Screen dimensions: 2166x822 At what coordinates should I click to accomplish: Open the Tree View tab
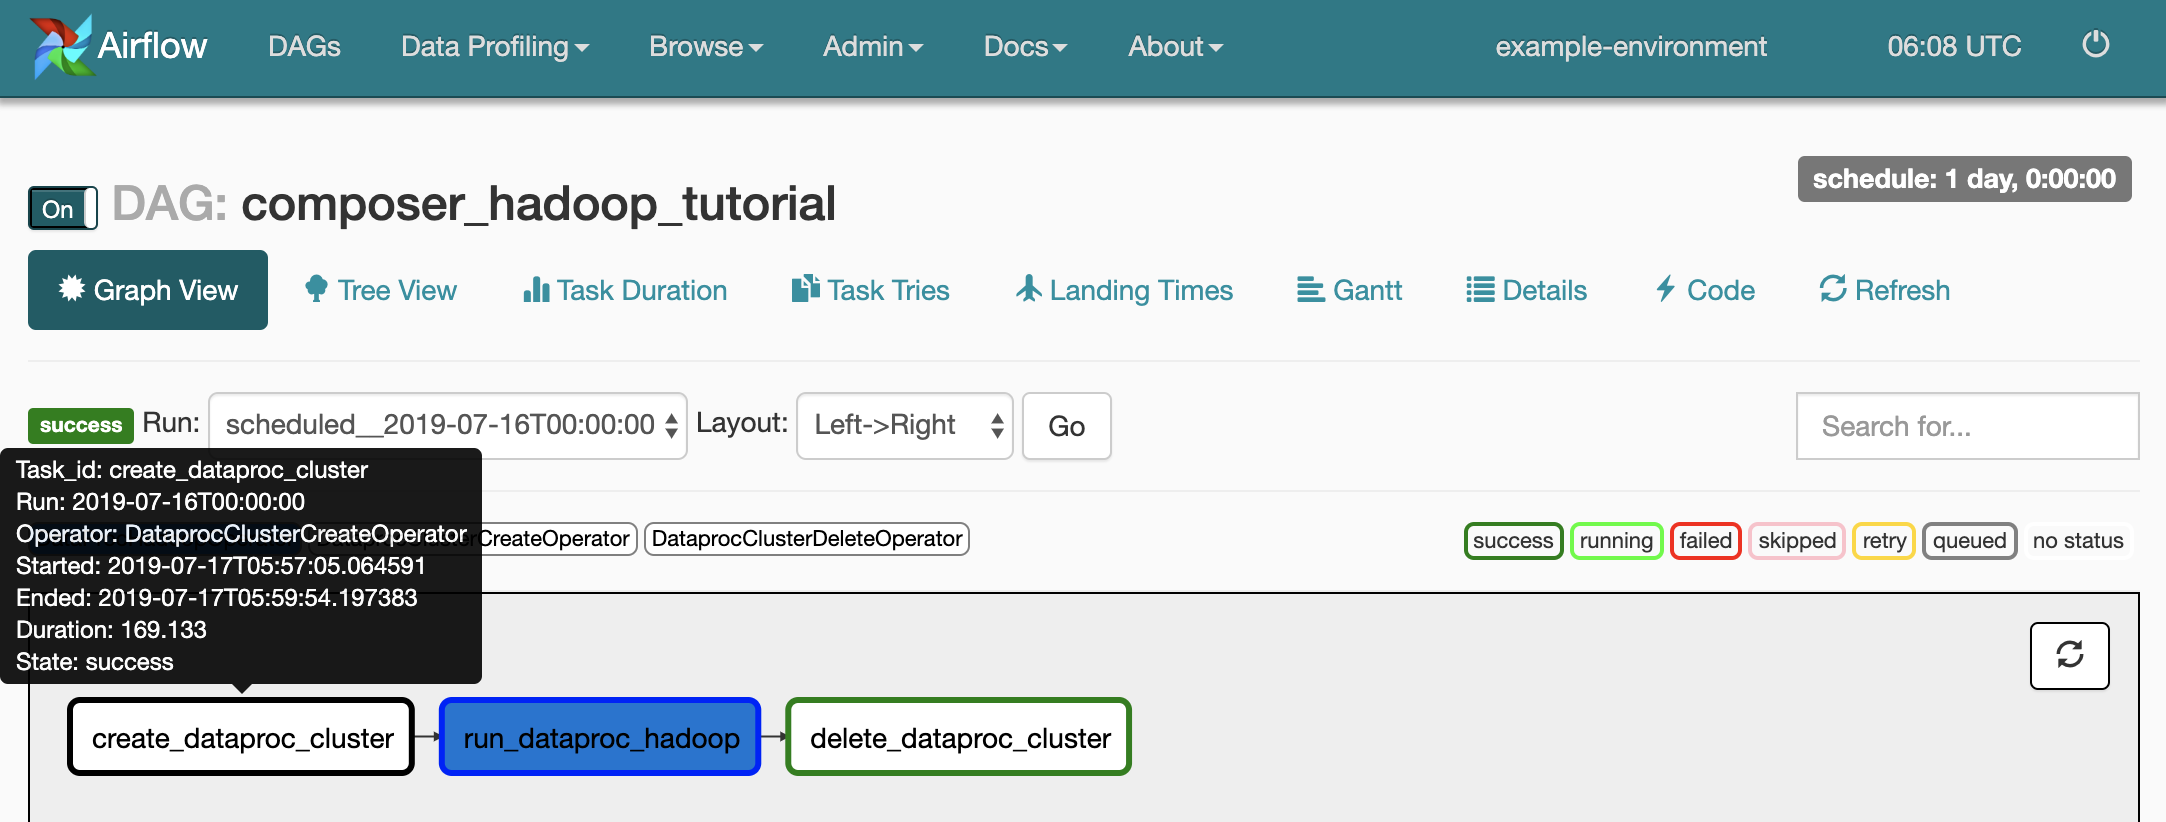point(381,290)
